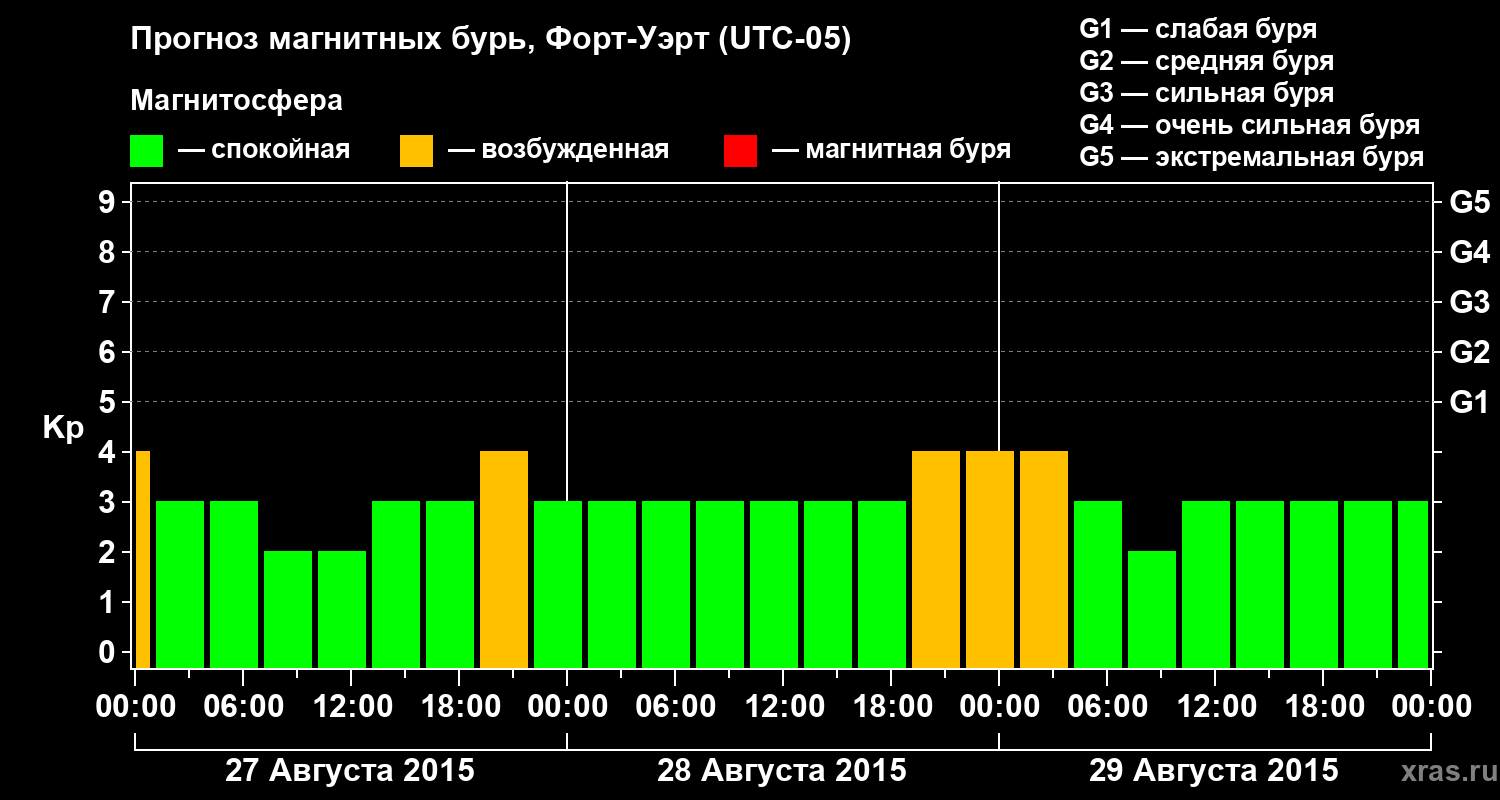The height and width of the screenshot is (800, 1500).
Task: Click the orange Kp 4 bar on 27 August evening
Action: coord(504,559)
